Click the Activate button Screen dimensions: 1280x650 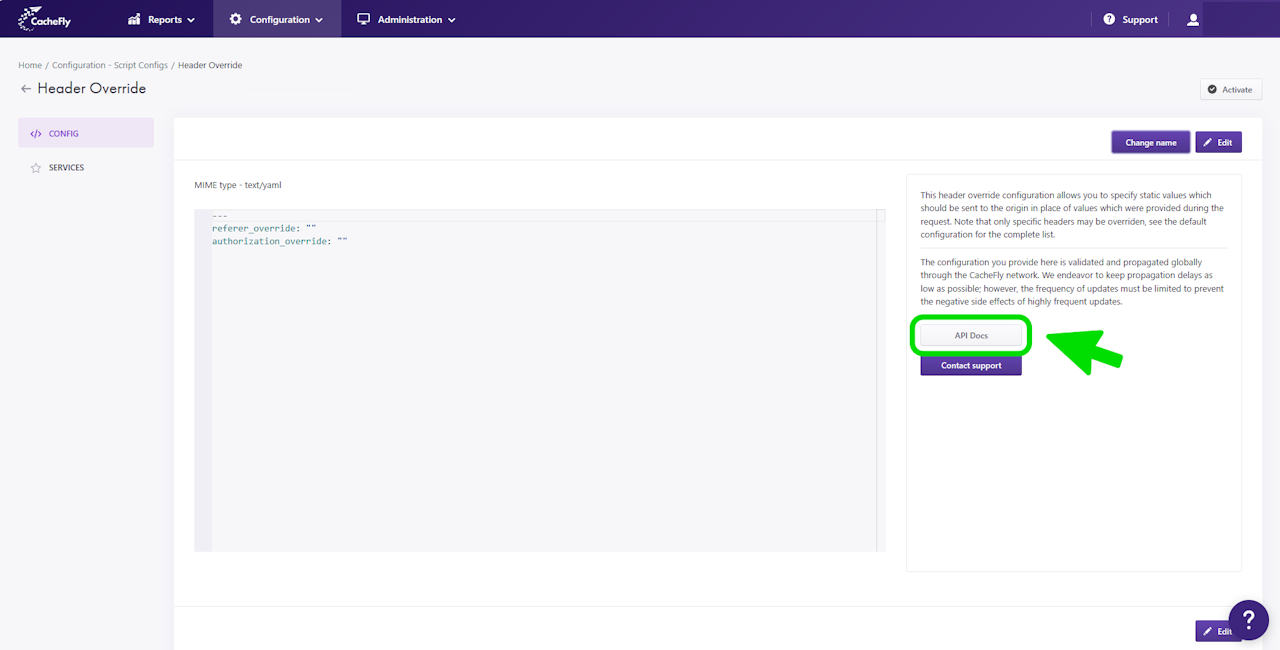[x=1231, y=89]
